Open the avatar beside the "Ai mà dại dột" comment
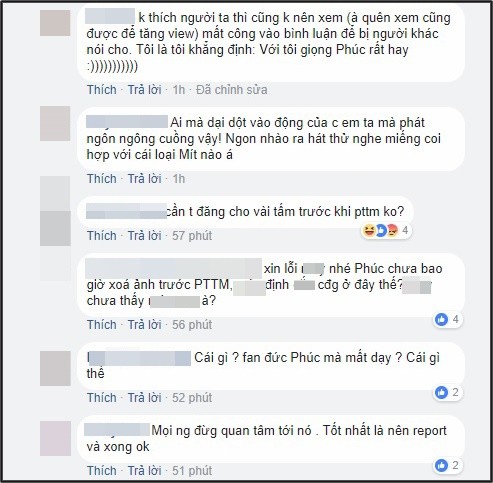The width and height of the screenshot is (493, 483). tap(55, 124)
